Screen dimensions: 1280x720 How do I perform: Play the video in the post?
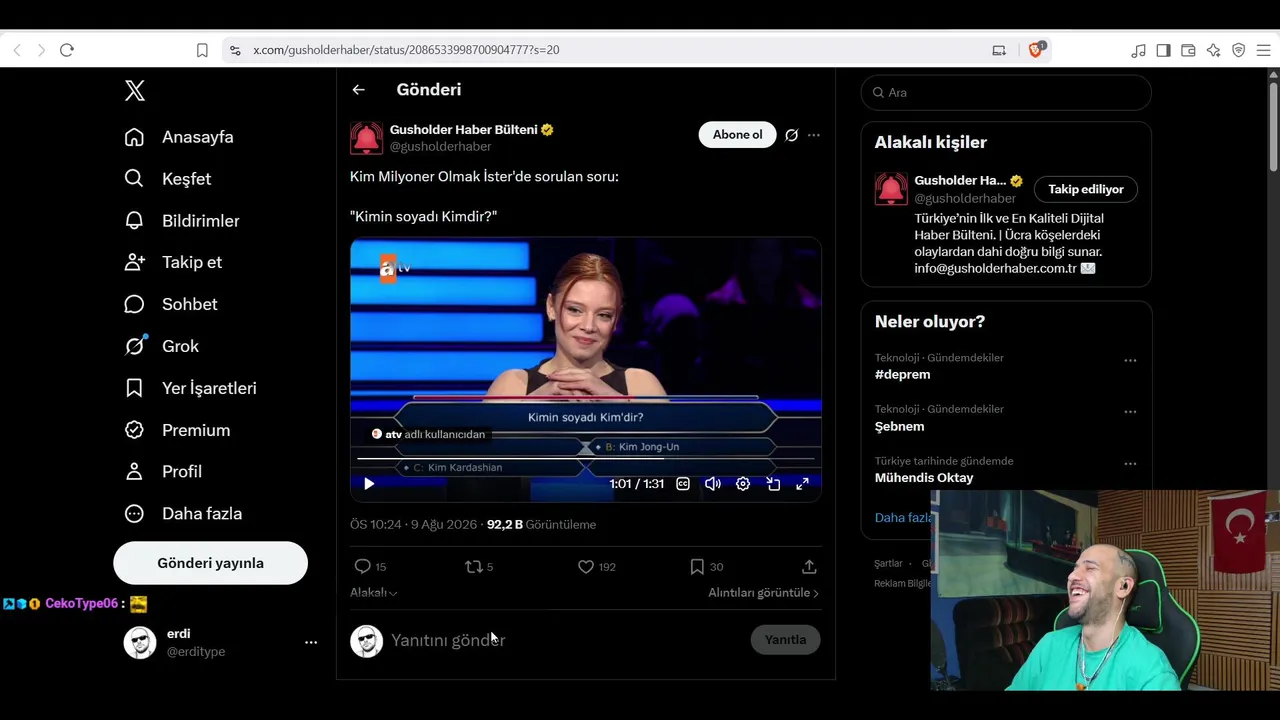(369, 484)
